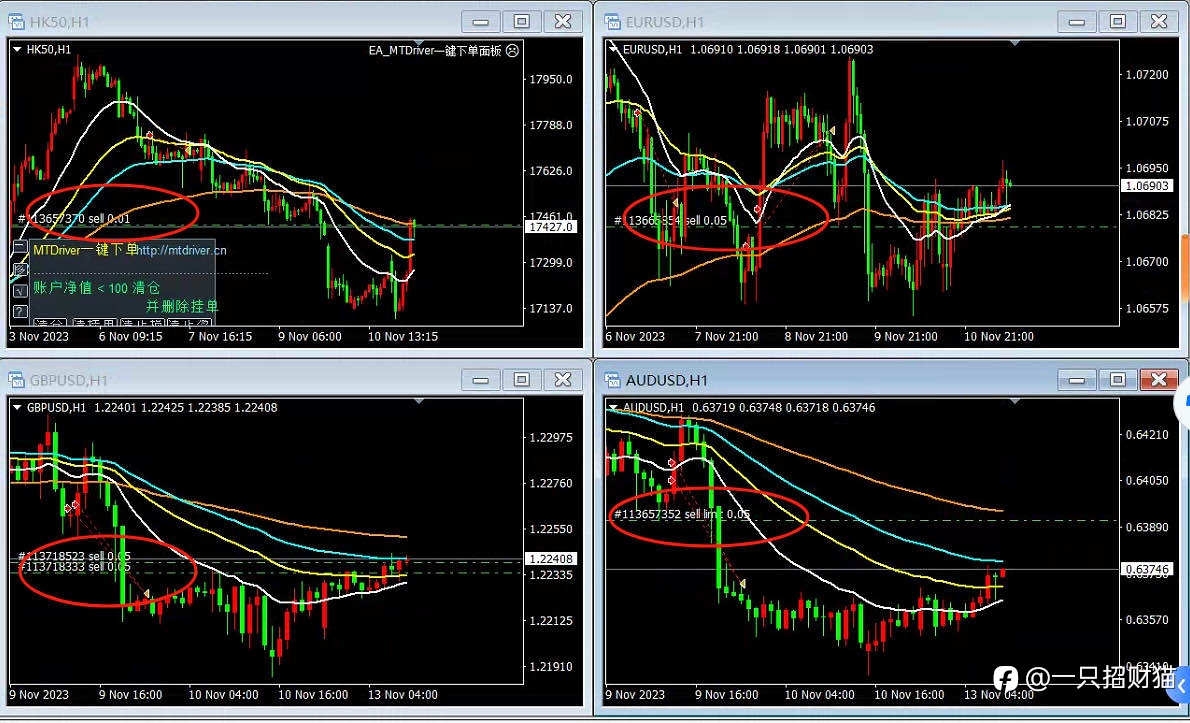Click the EA_MTDriver一键下单面板 label

point(435,50)
